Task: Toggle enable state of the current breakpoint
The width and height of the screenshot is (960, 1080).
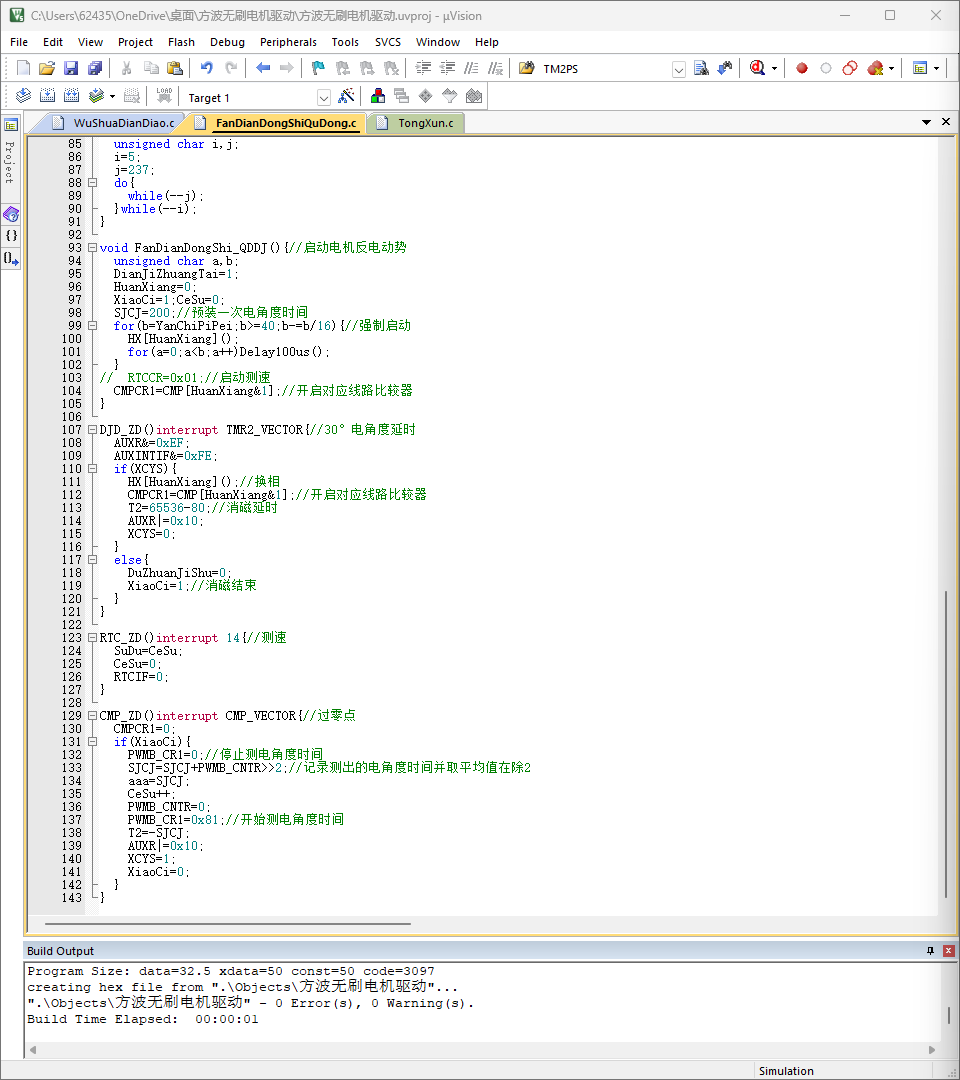Action: click(x=826, y=68)
